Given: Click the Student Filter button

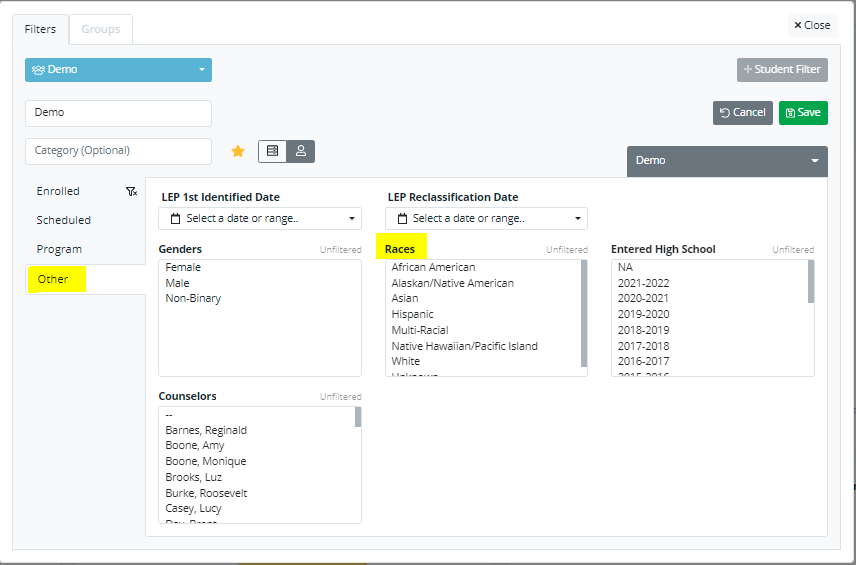Looking at the screenshot, I should point(782,70).
